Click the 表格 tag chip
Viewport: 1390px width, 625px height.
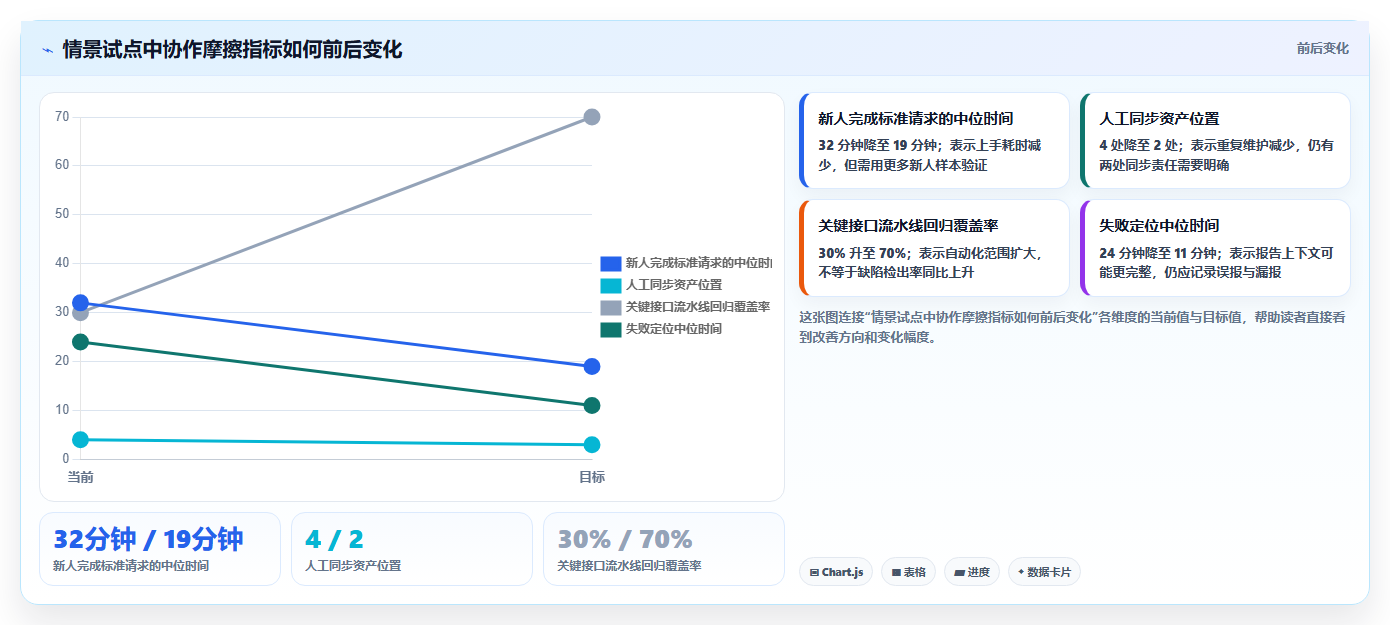[x=908, y=572]
